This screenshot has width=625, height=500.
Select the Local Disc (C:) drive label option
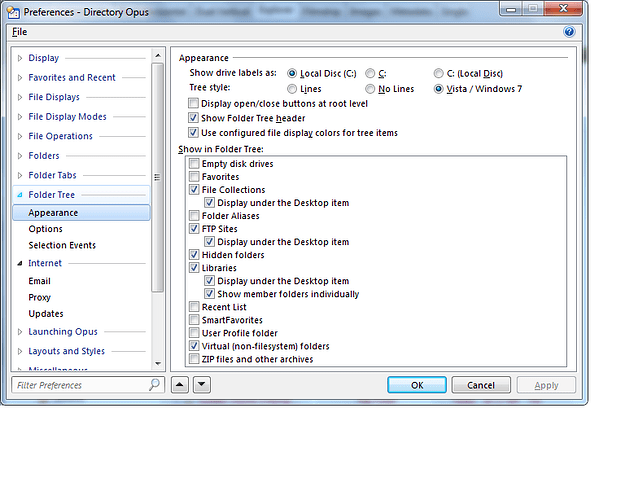pos(292,73)
